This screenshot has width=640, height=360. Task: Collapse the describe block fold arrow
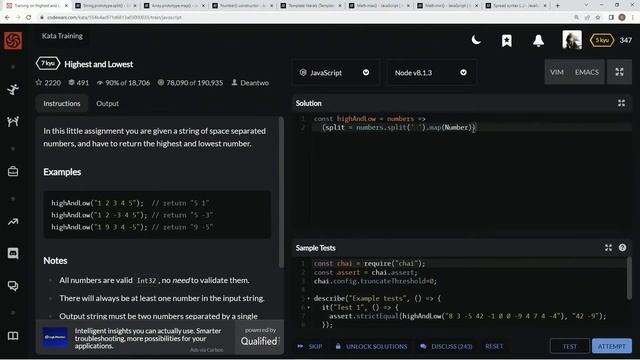click(x=309, y=298)
